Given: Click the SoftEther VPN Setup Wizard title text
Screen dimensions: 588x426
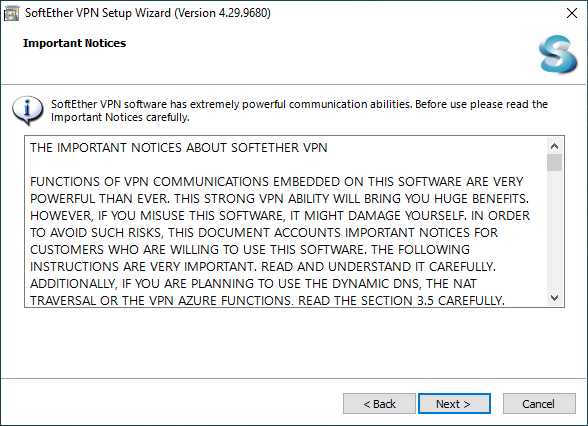Looking at the screenshot, I should (148, 13).
